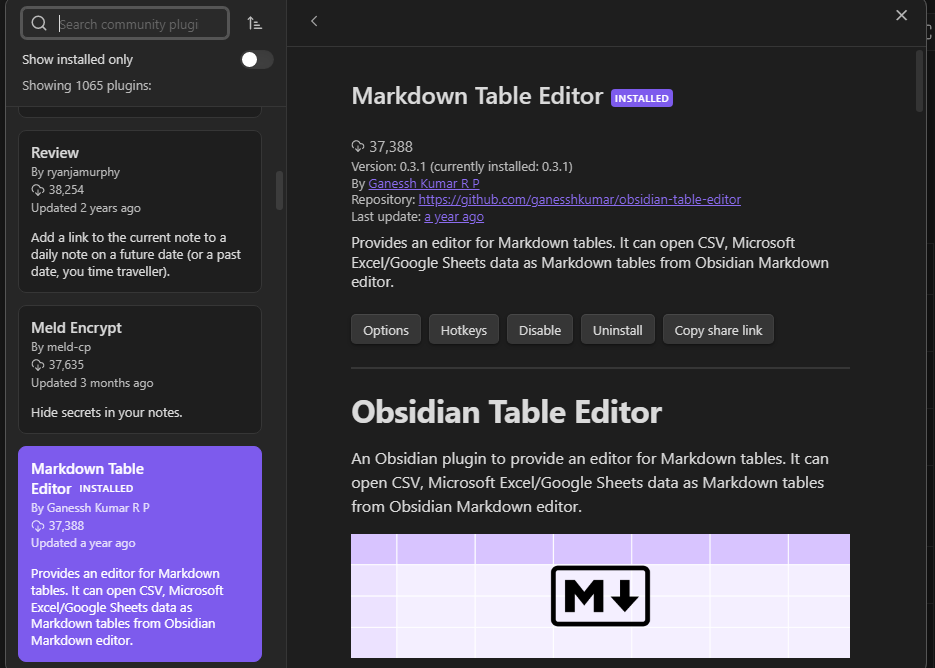Open the Hotkeys settings
Image resolution: width=935 pixels, height=668 pixels.
[463, 329]
